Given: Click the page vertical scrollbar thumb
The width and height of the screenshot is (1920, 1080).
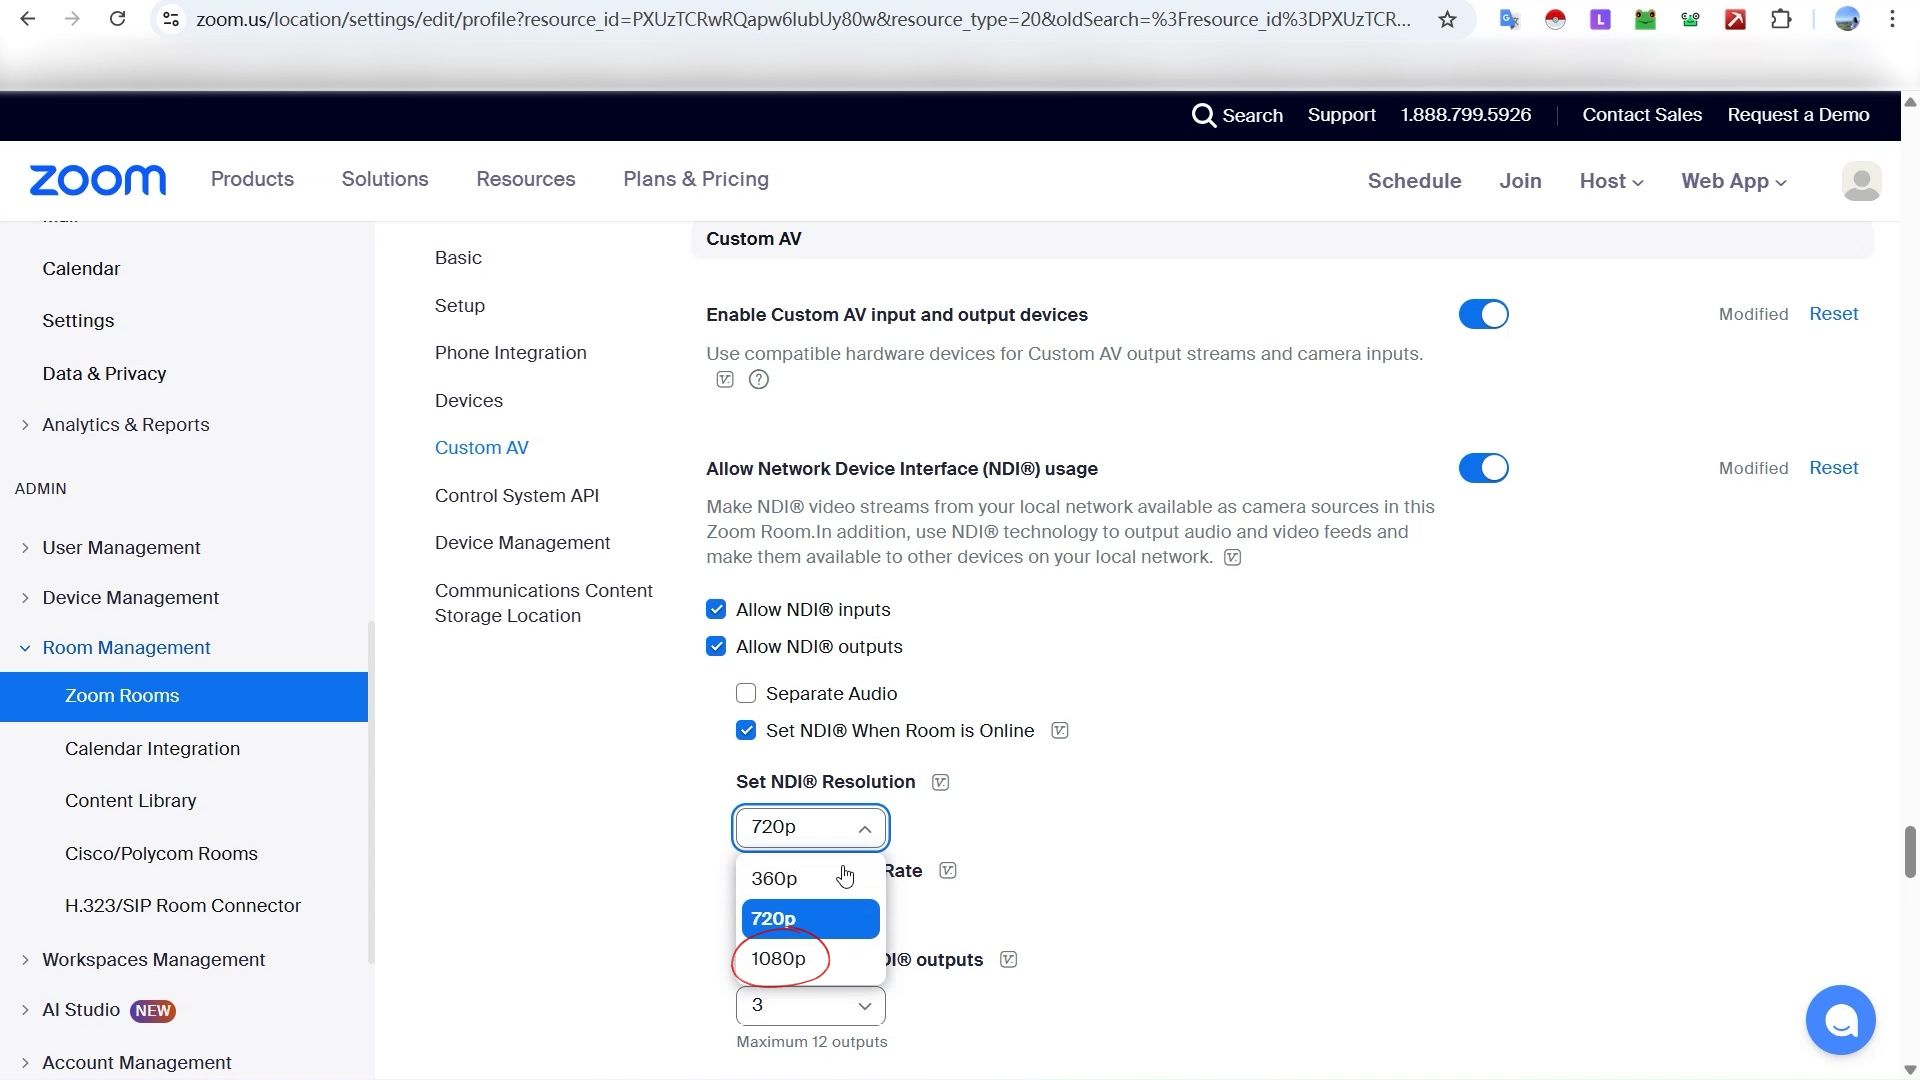Looking at the screenshot, I should coord(1910,852).
